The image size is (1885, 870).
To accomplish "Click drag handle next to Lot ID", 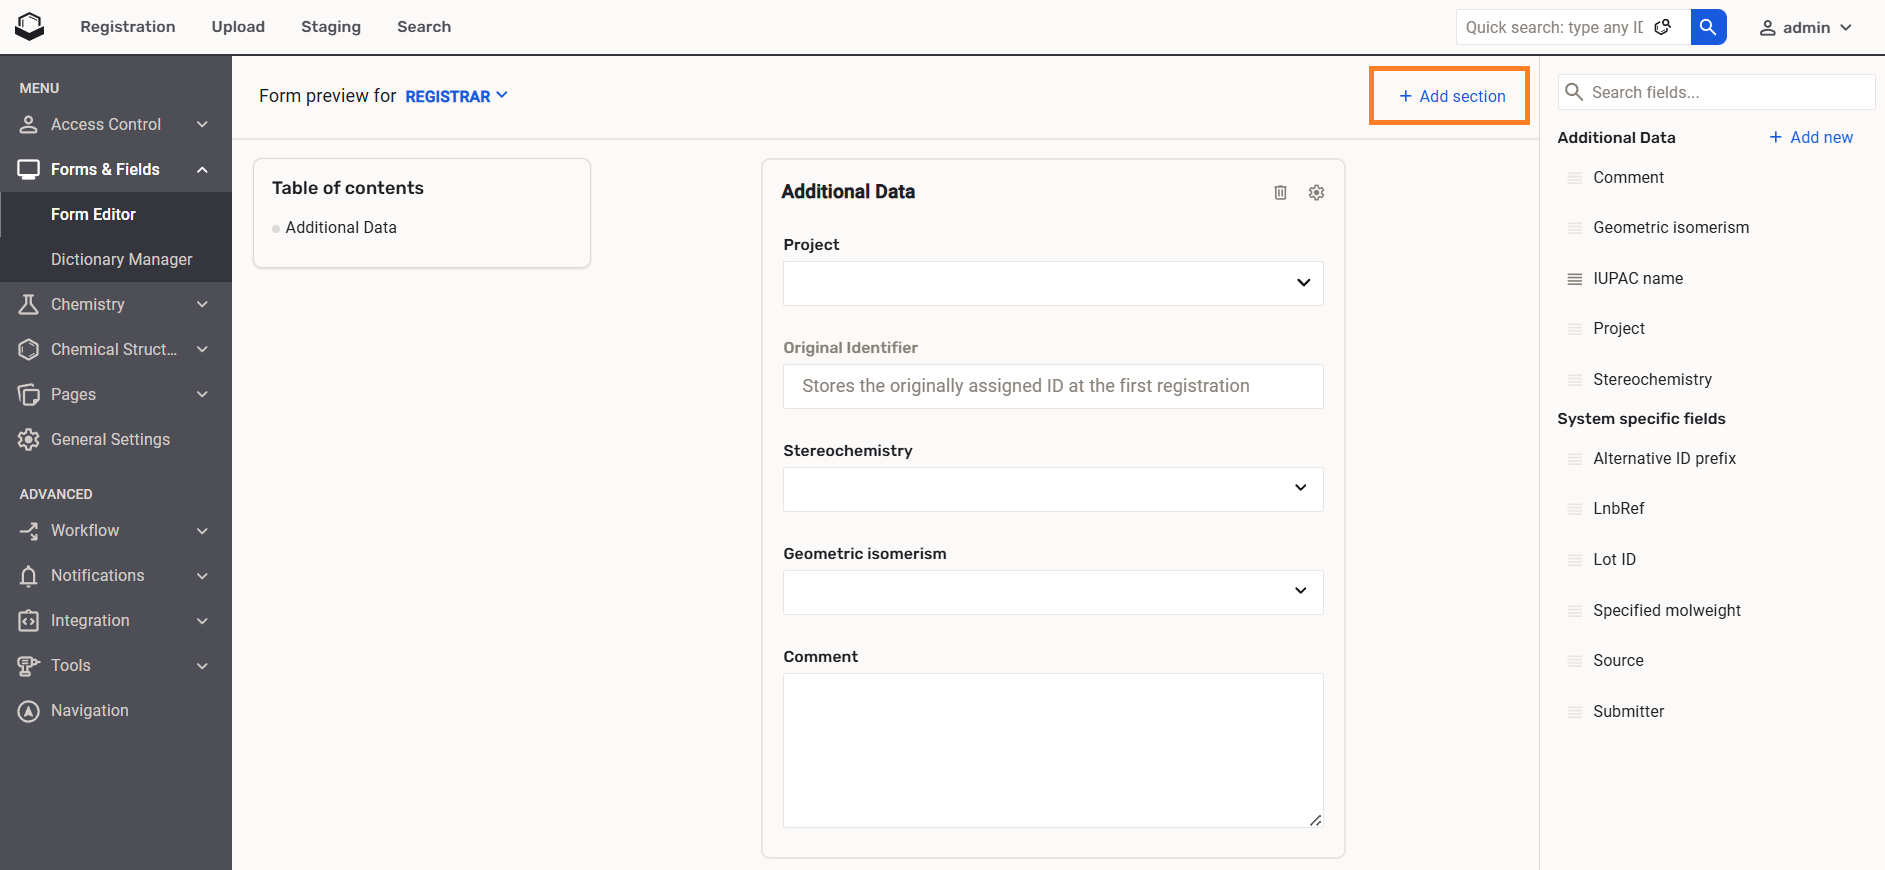I will (x=1574, y=560).
